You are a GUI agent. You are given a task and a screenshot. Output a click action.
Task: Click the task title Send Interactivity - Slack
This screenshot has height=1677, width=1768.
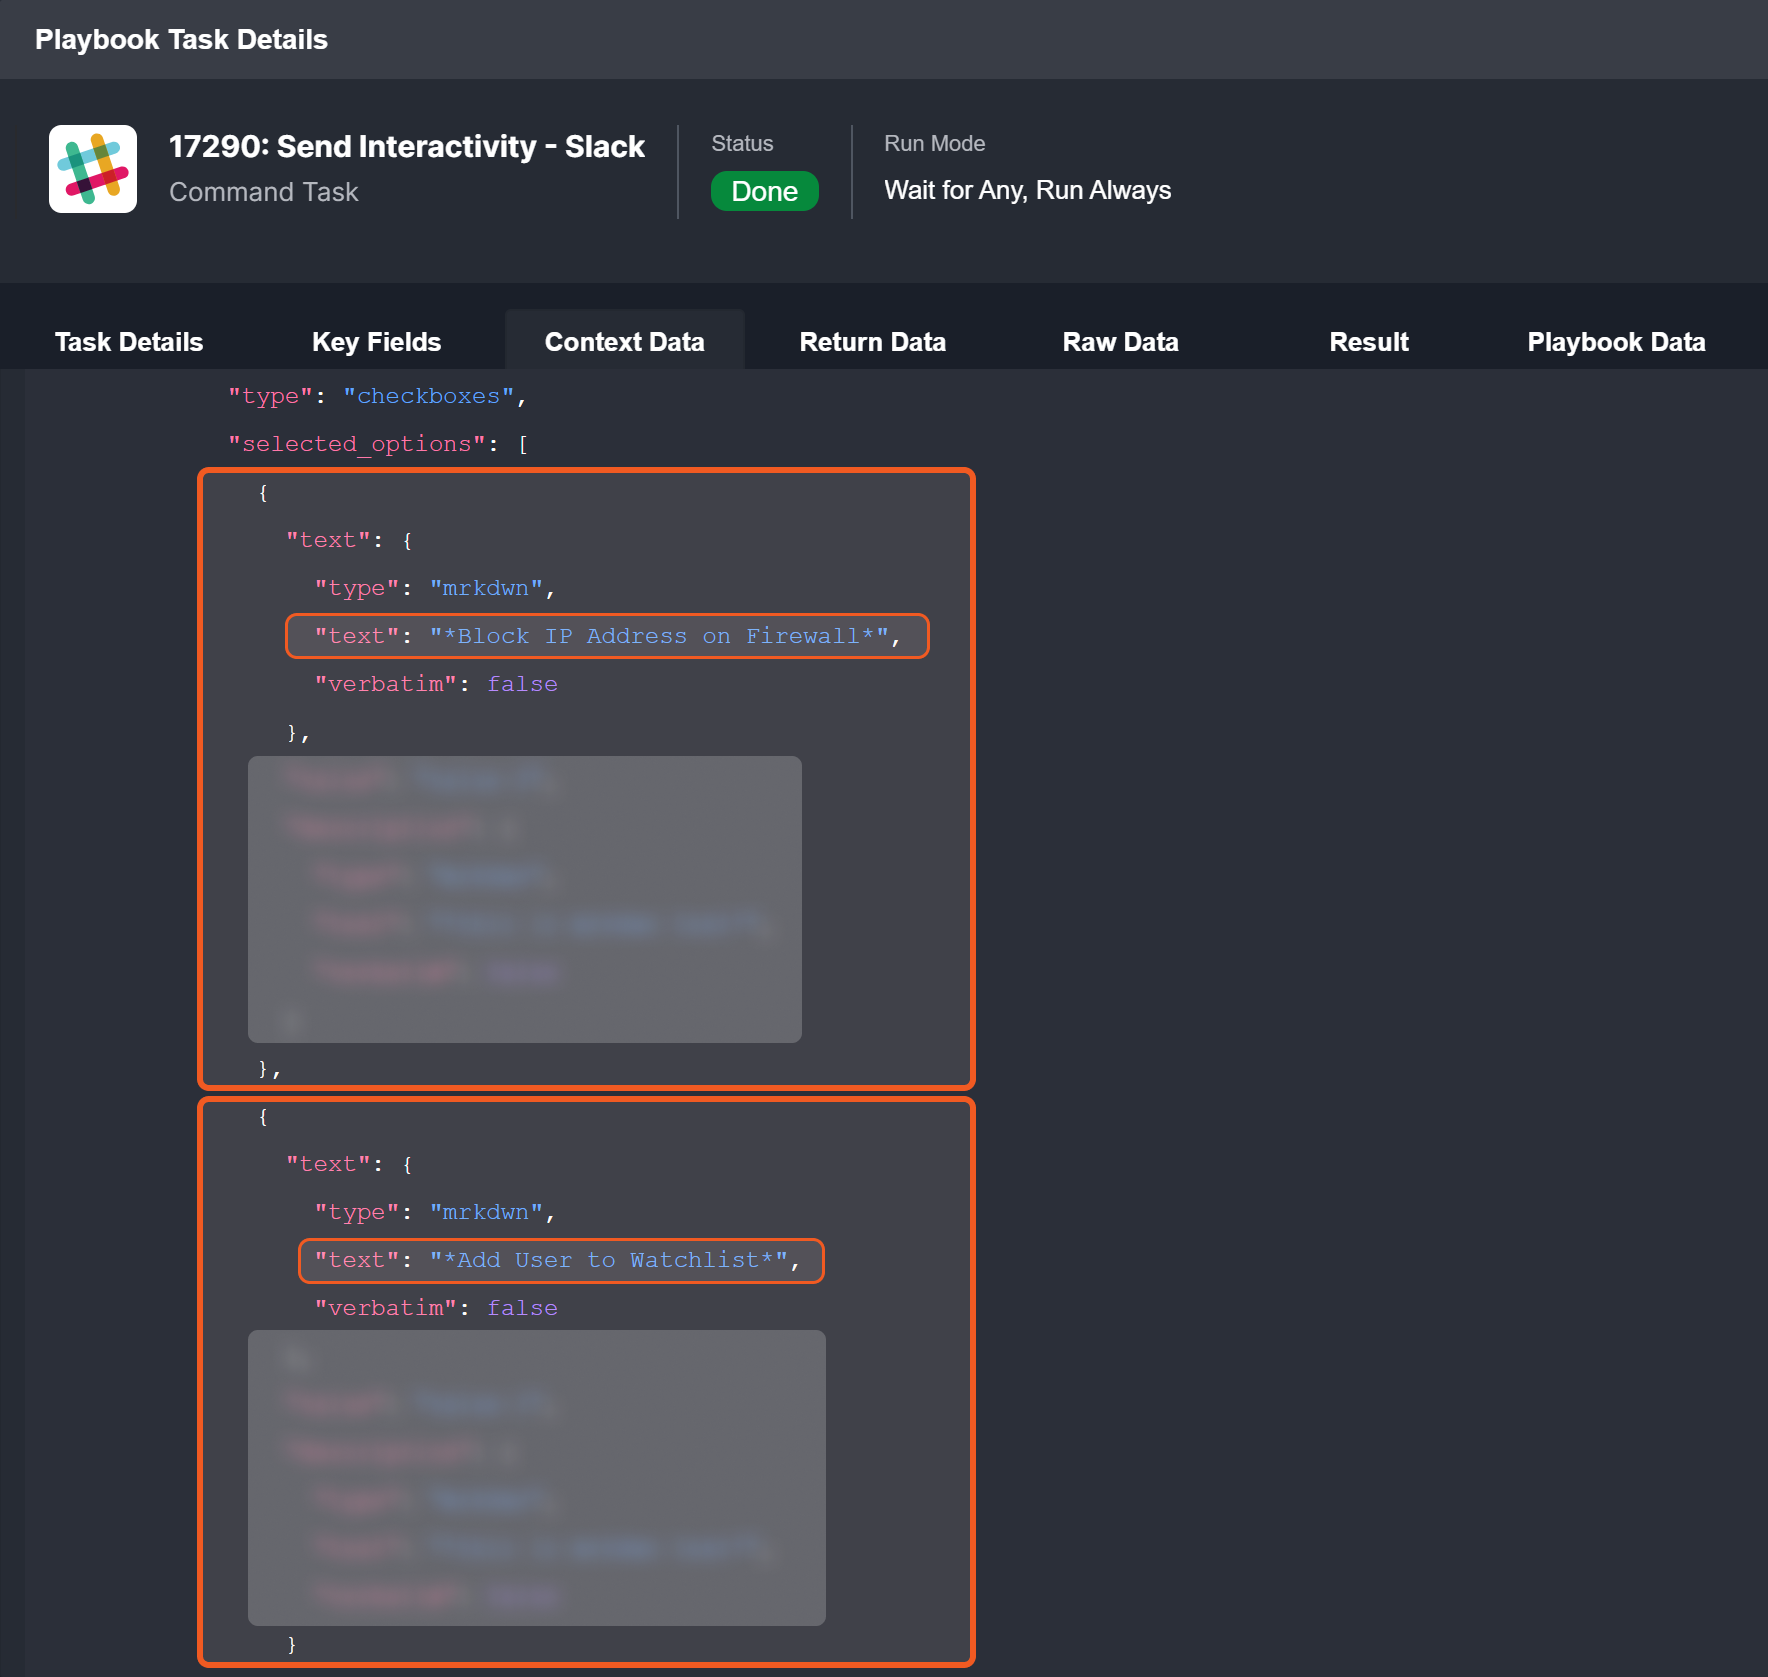tap(406, 147)
